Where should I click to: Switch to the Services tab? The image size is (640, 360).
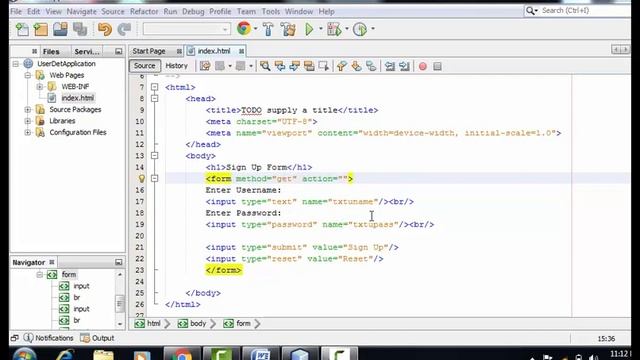(87, 51)
